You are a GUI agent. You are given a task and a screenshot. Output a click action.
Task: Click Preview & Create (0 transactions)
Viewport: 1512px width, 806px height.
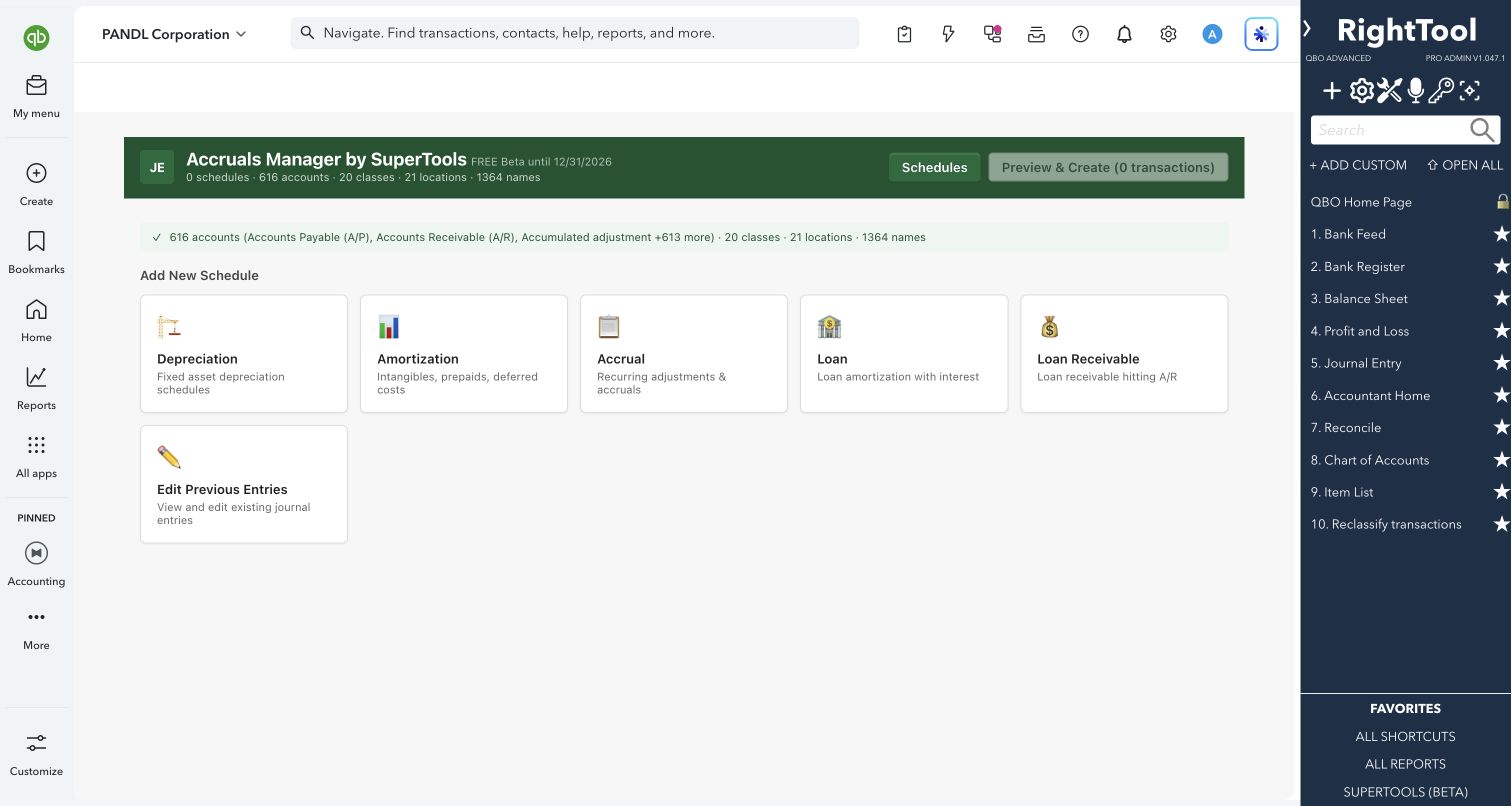[x=1108, y=167]
